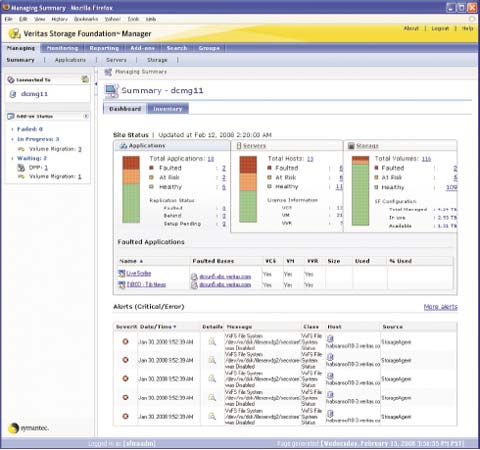
Task: Collapse the left sidebar using the splitter arrow
Action: click(x=96, y=84)
